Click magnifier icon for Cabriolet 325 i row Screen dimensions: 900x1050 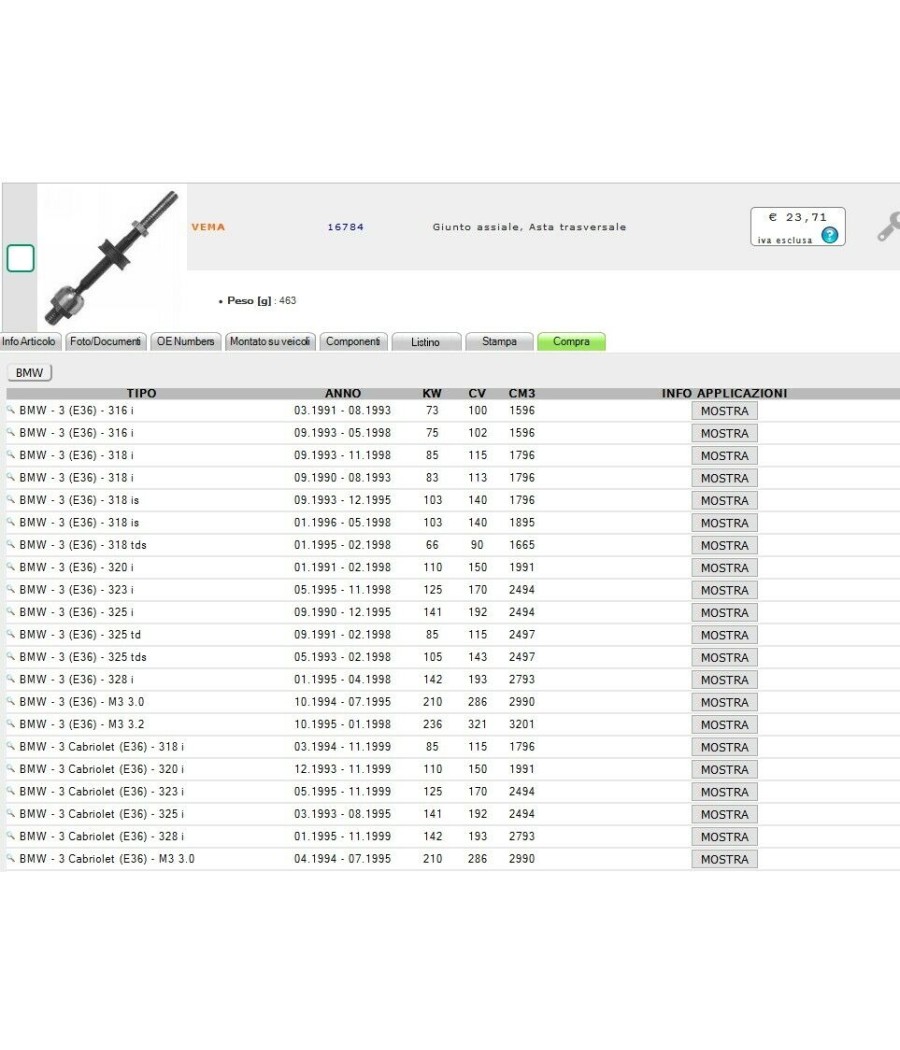[11, 813]
